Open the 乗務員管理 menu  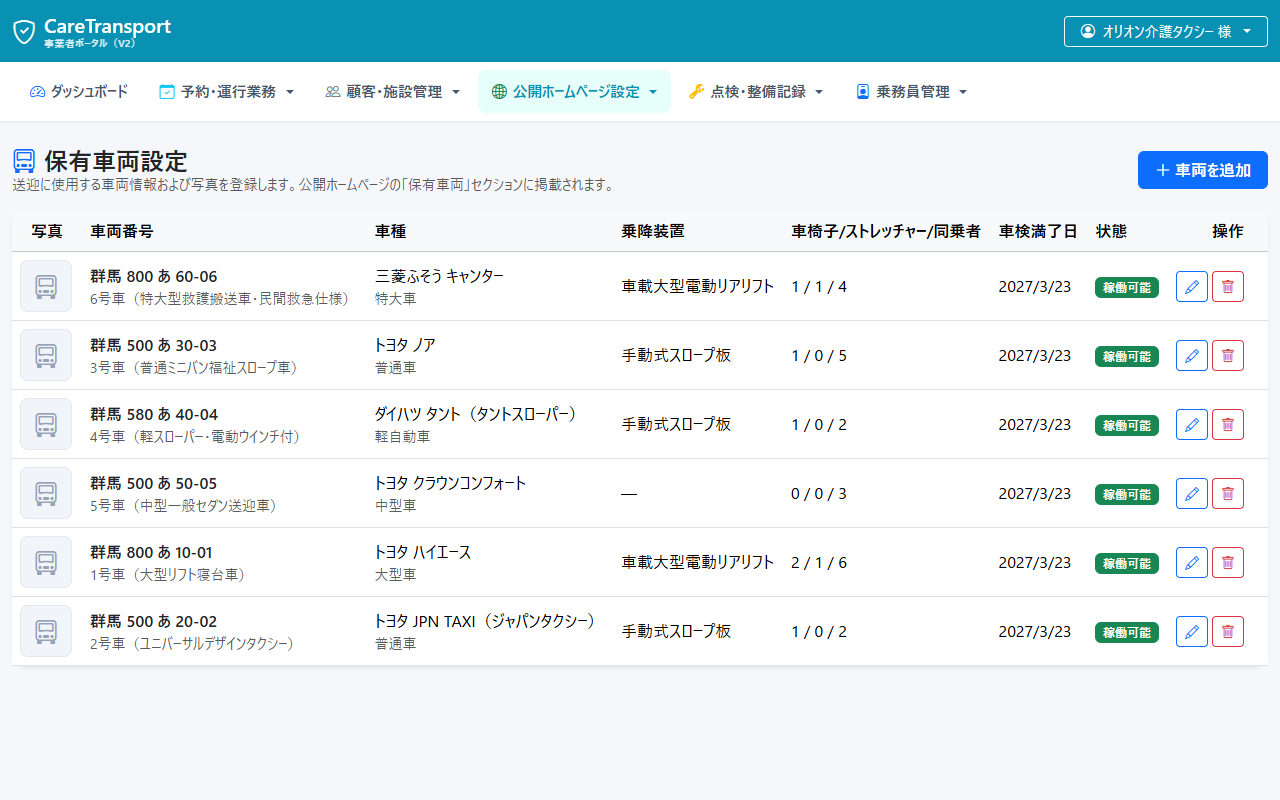point(911,92)
